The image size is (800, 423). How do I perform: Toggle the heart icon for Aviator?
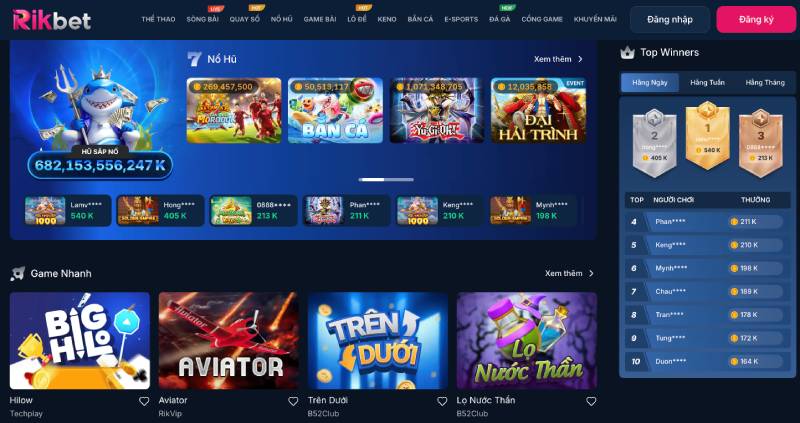(293, 402)
